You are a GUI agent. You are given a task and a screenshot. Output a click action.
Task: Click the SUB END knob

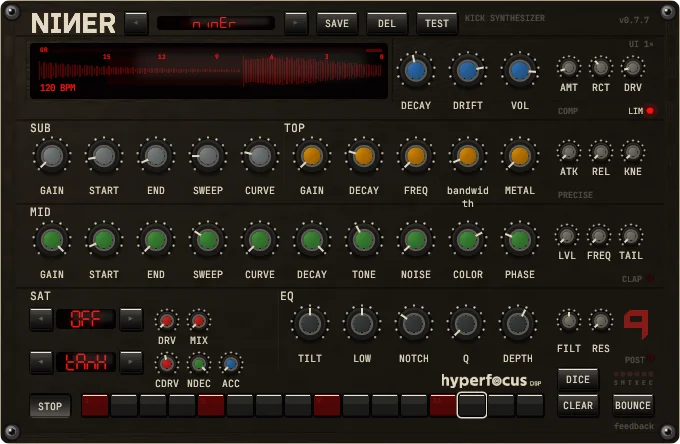click(156, 156)
